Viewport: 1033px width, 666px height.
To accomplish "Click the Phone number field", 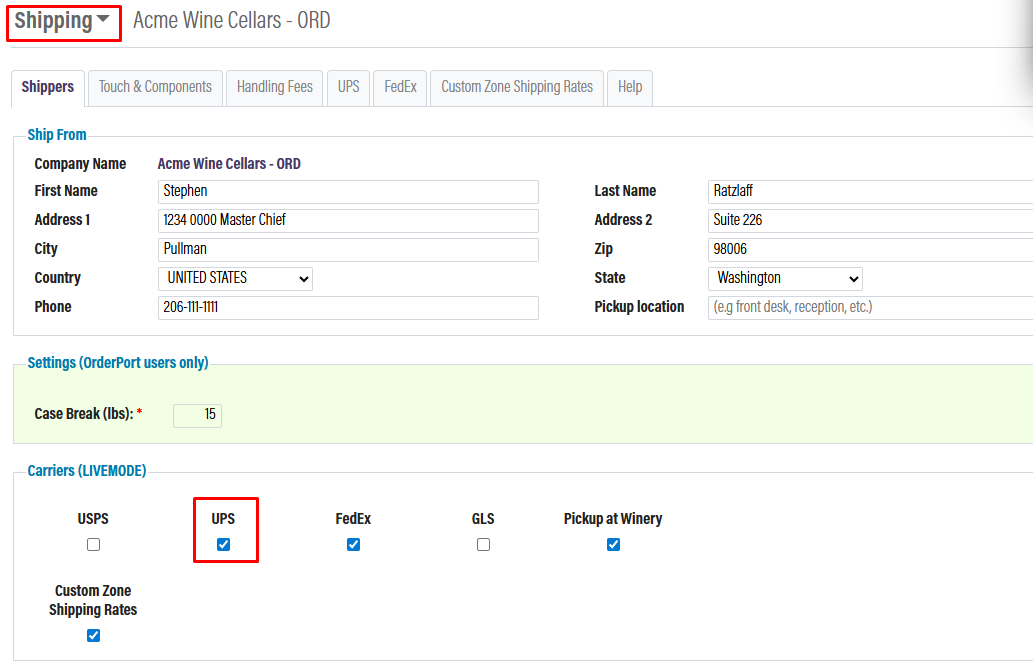I will click(x=349, y=308).
